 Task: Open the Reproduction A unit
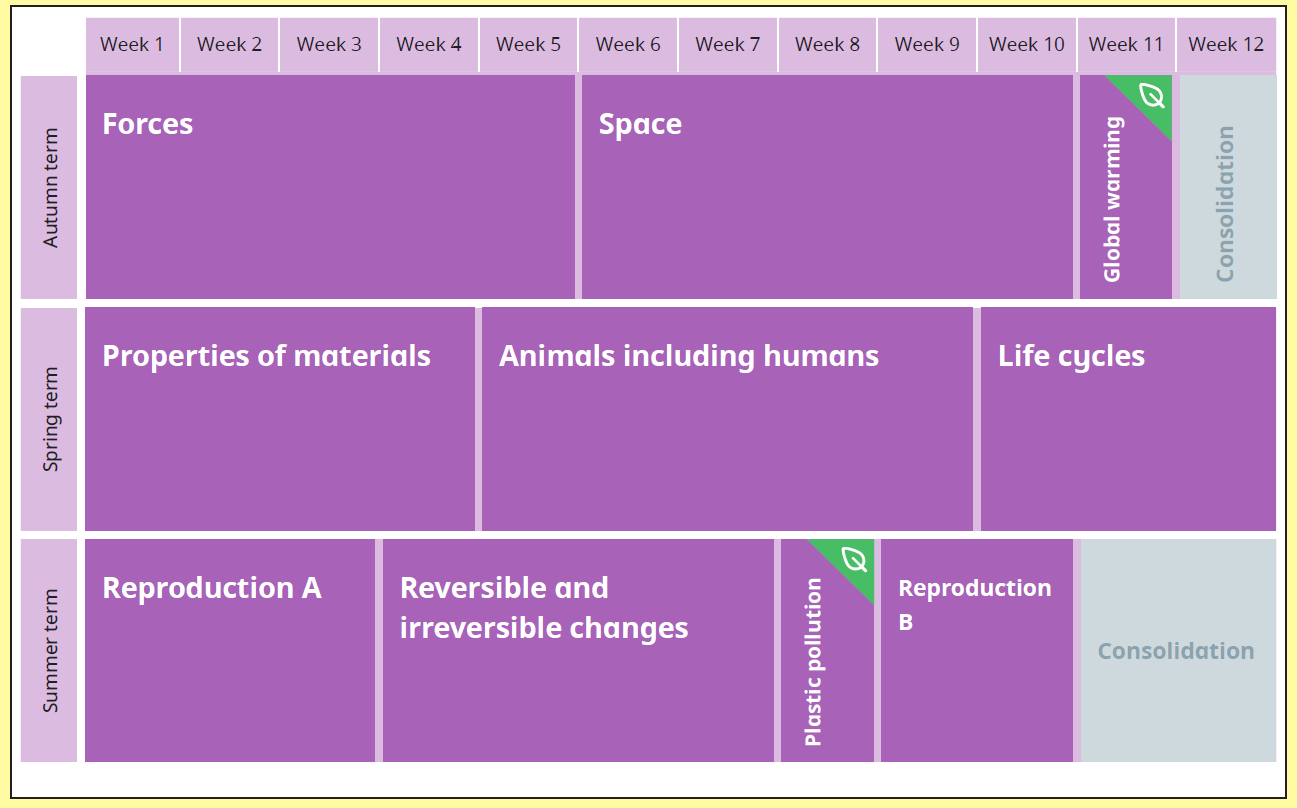tap(230, 651)
